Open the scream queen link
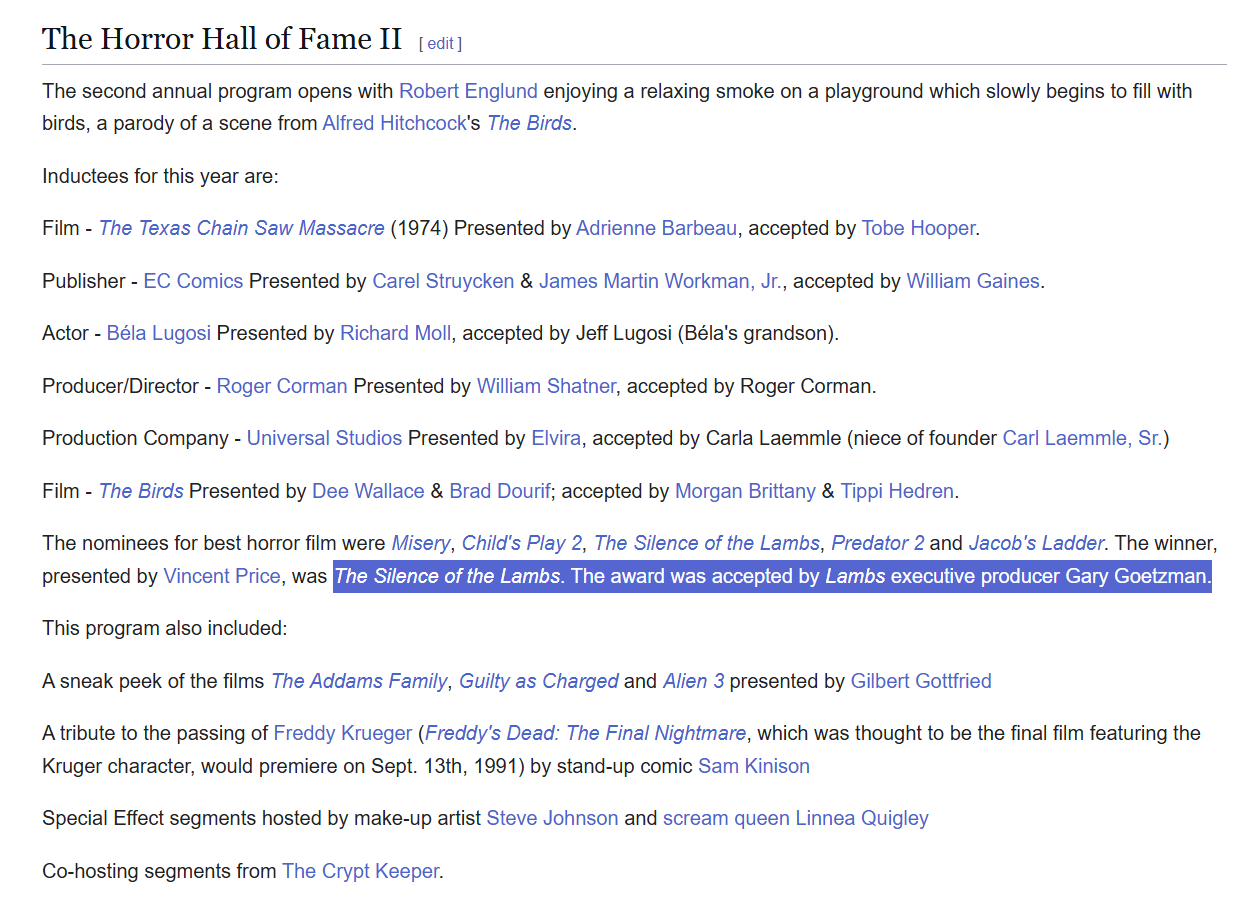 tap(726, 818)
